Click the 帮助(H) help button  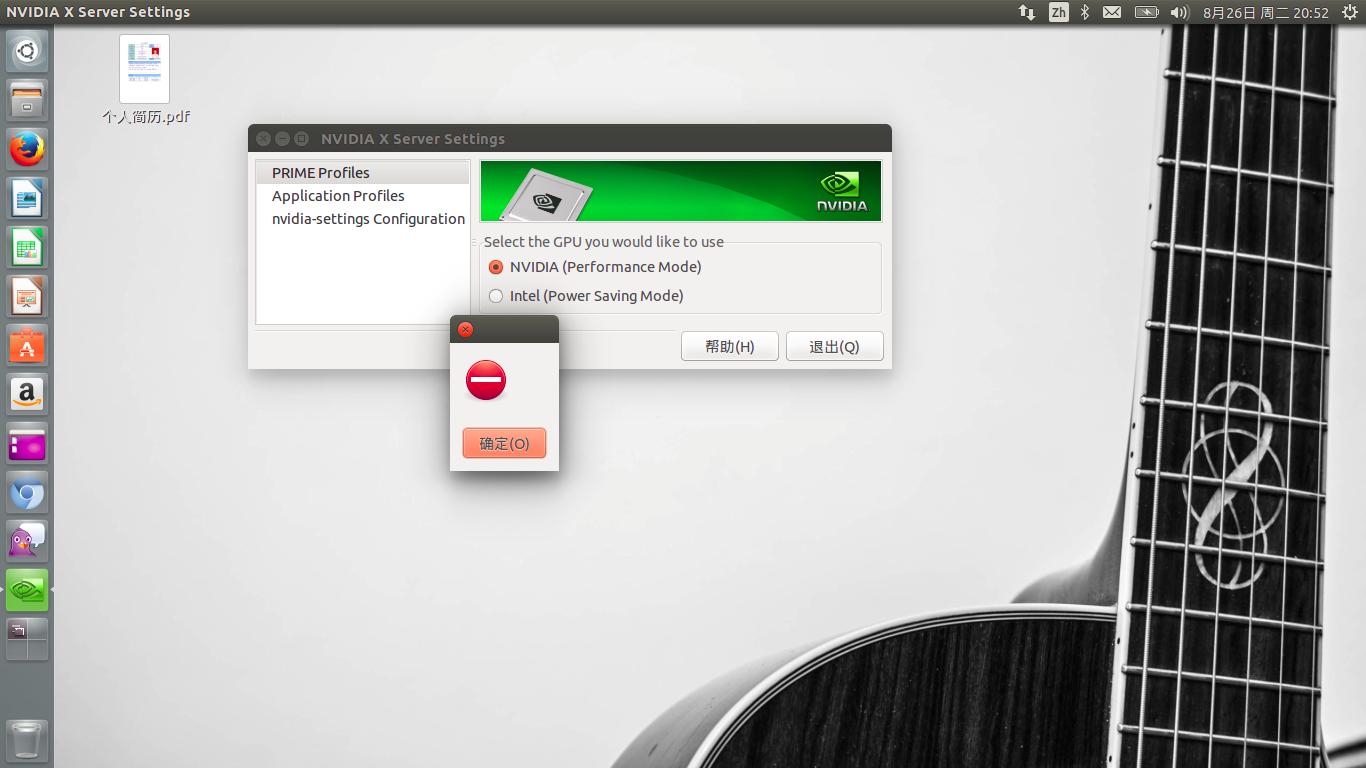click(730, 346)
